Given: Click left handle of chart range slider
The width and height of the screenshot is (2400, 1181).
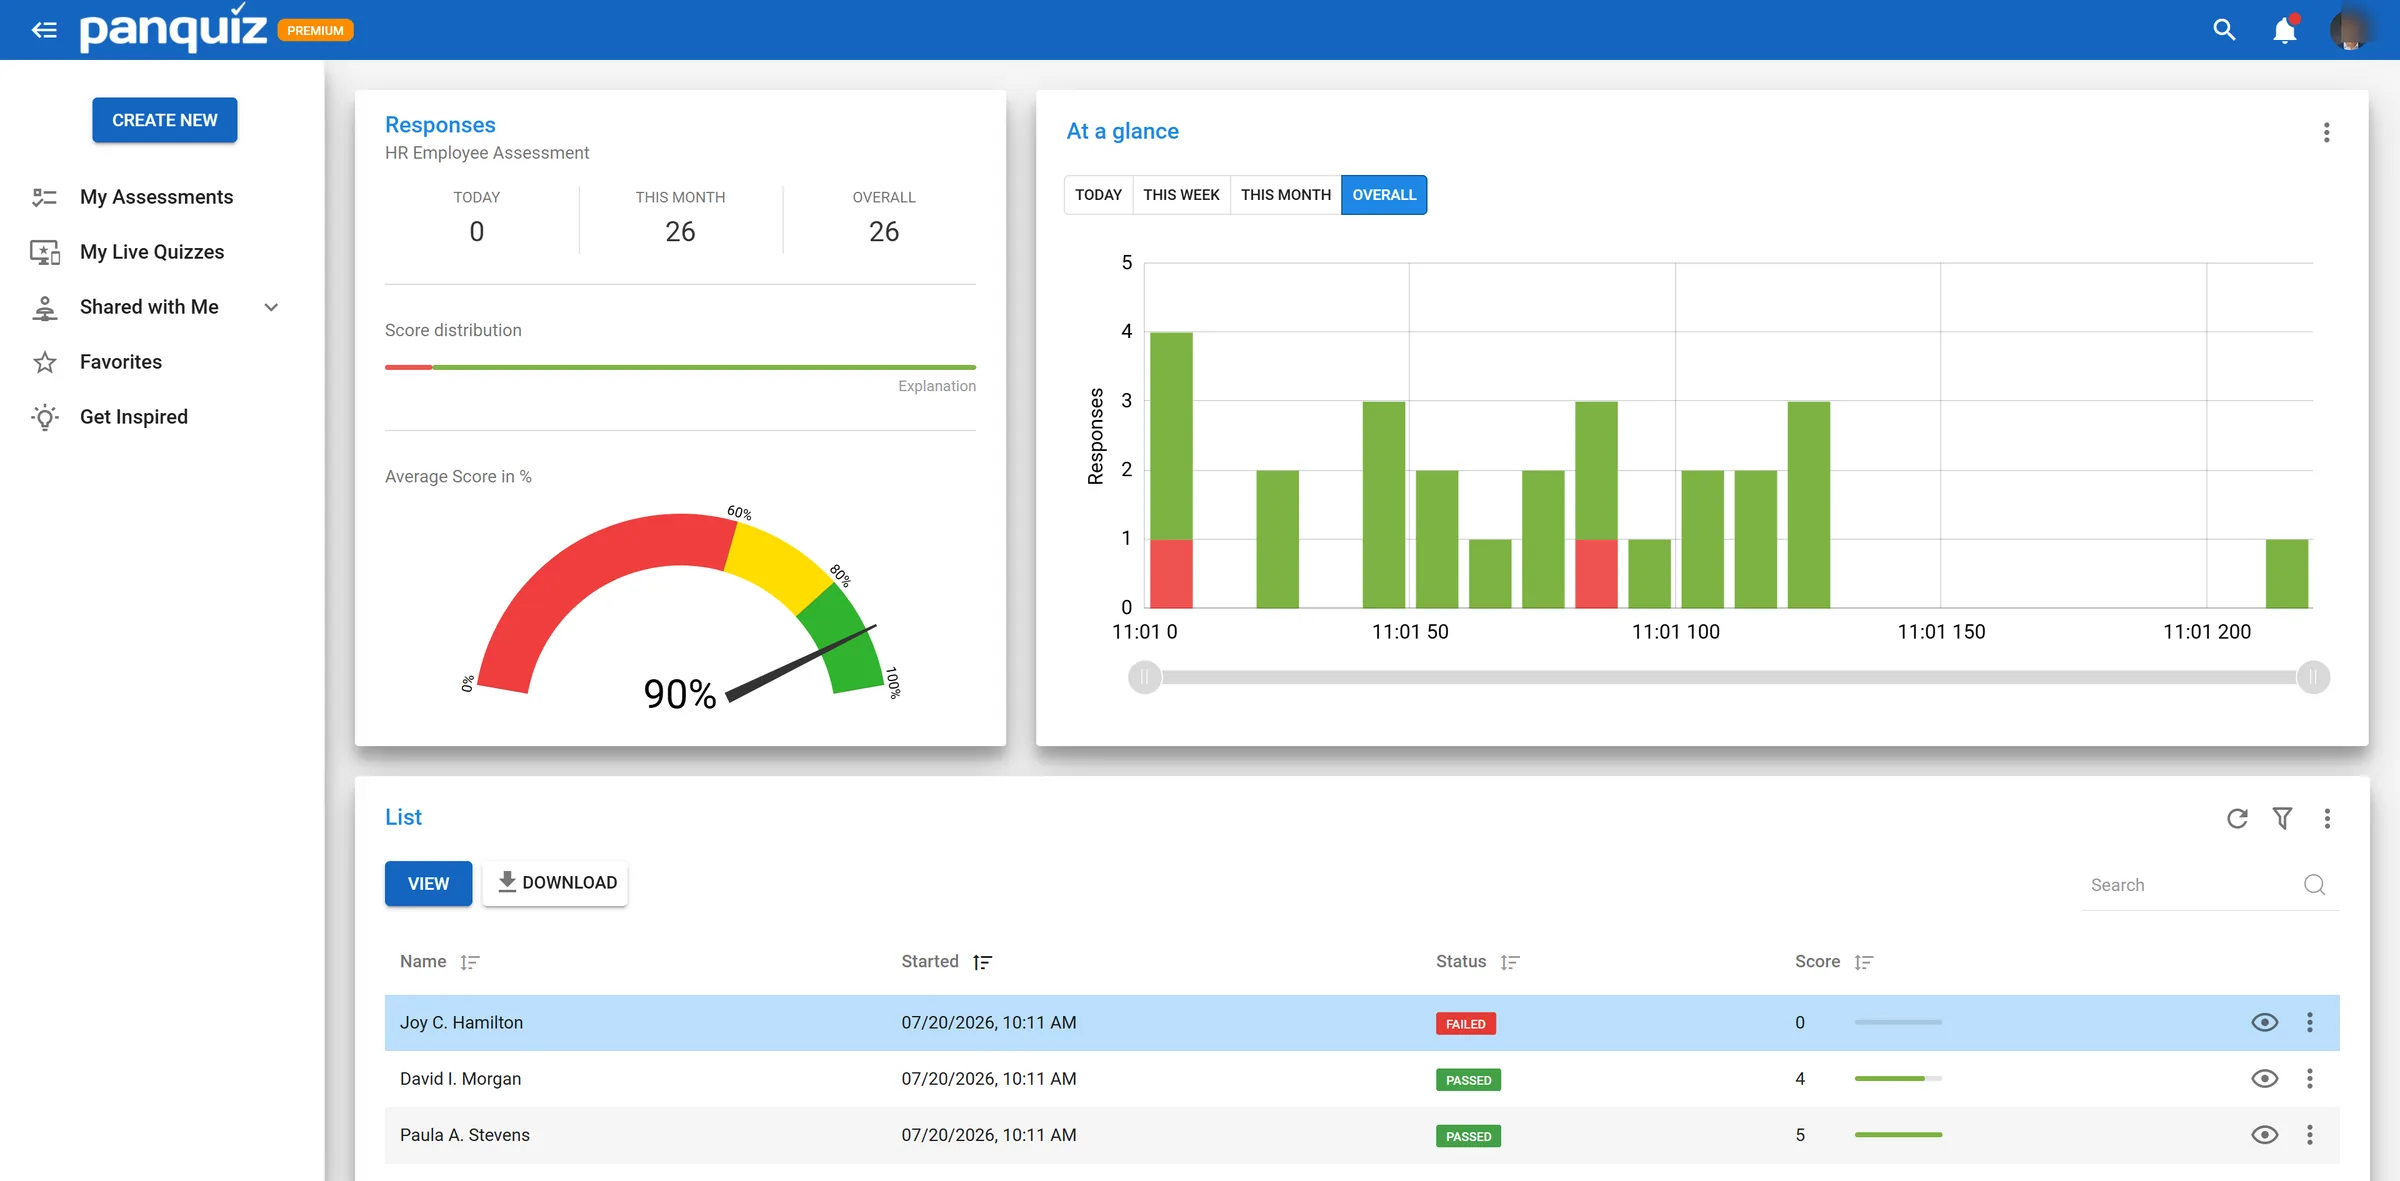Looking at the screenshot, I should [x=1145, y=678].
